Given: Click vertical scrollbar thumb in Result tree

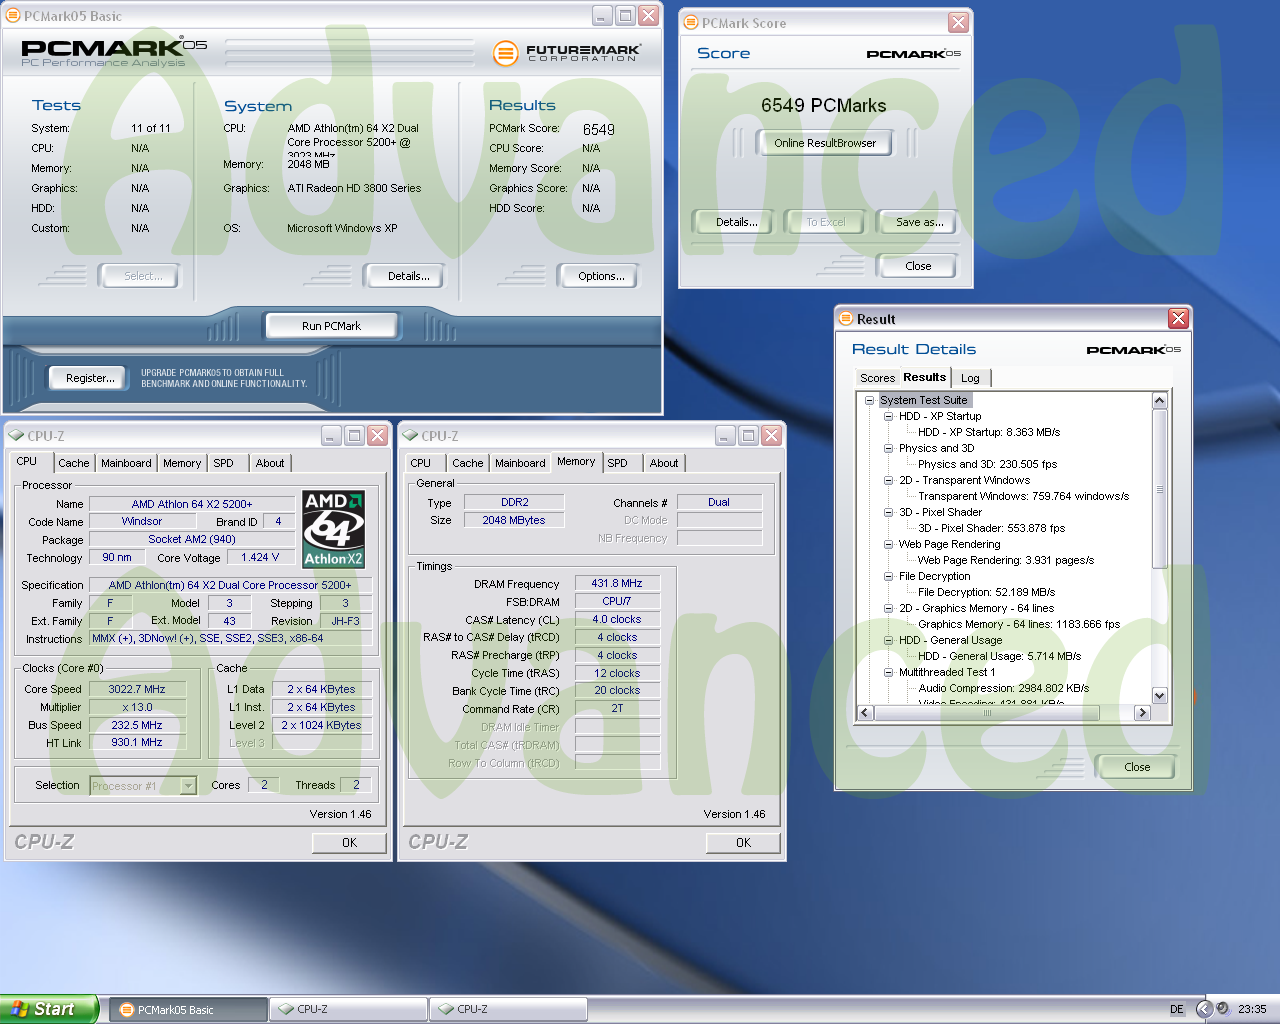Looking at the screenshot, I should [x=1160, y=489].
